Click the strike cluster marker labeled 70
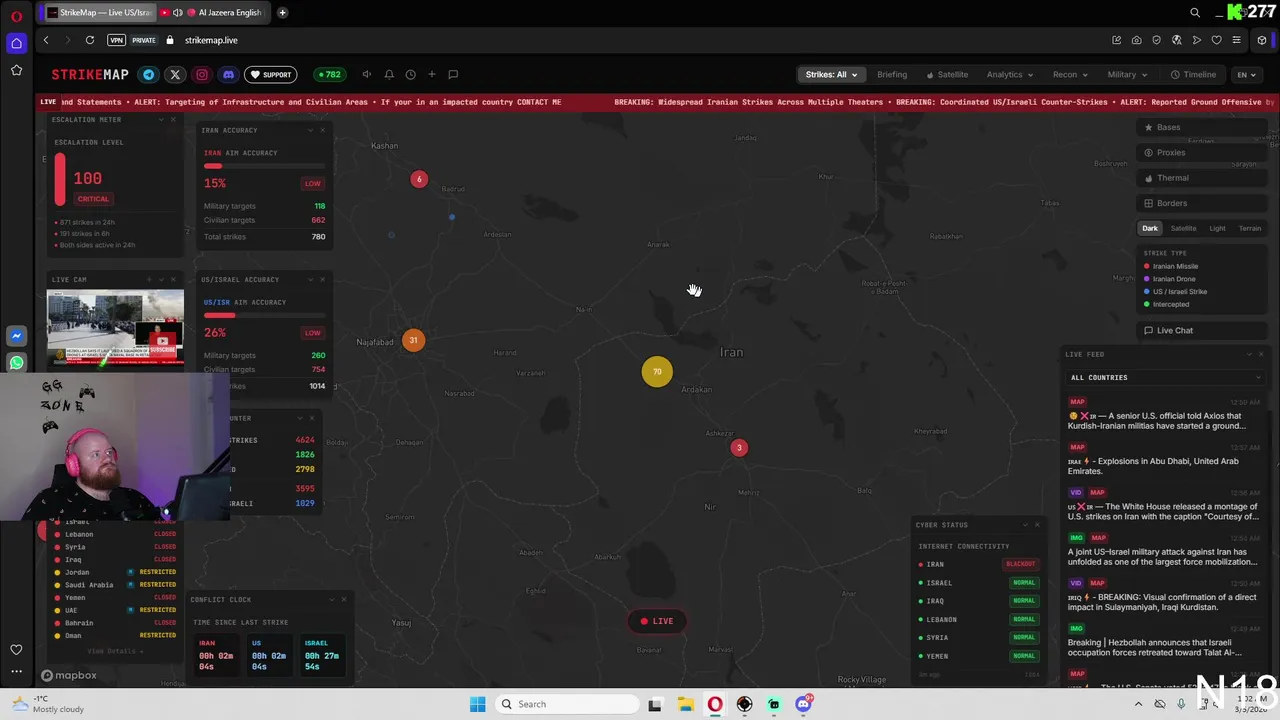 (657, 372)
